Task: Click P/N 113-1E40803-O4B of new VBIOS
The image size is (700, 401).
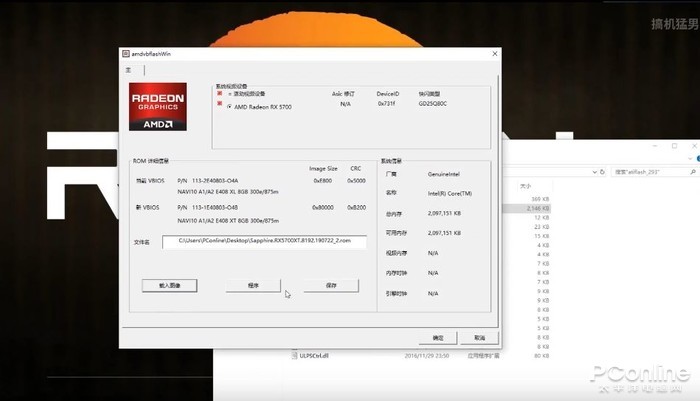Action: coord(208,208)
